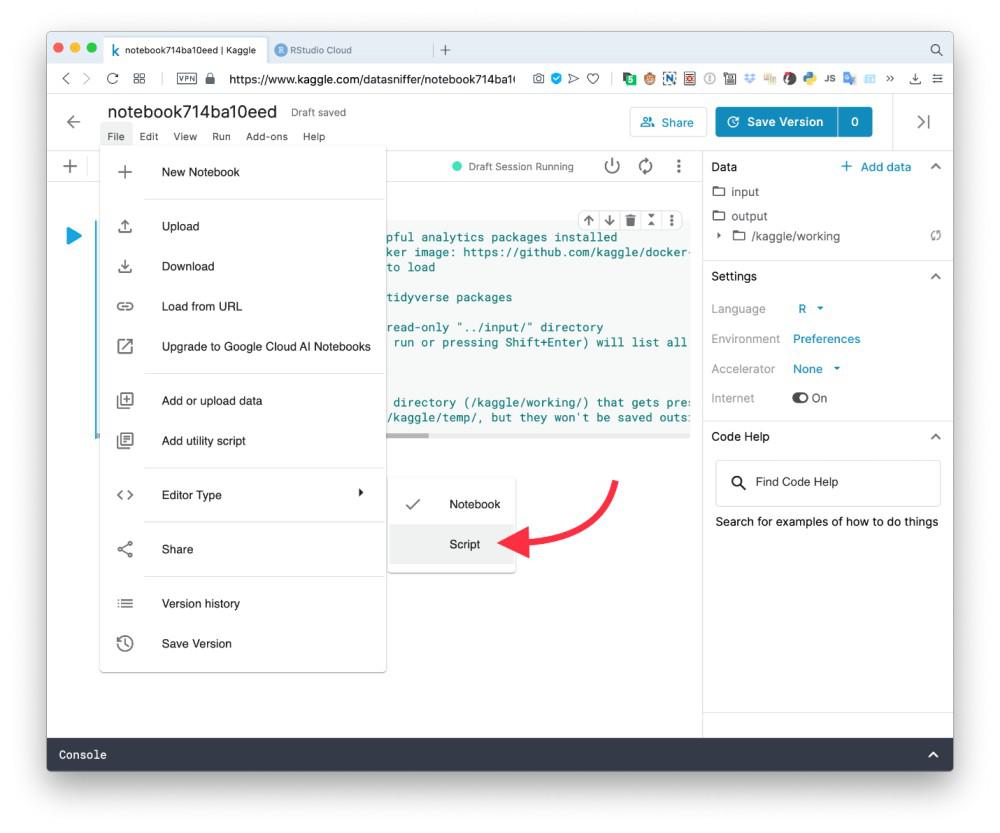1000x833 pixels.
Task: Choose Download in the File menu
Action: coord(243,267)
